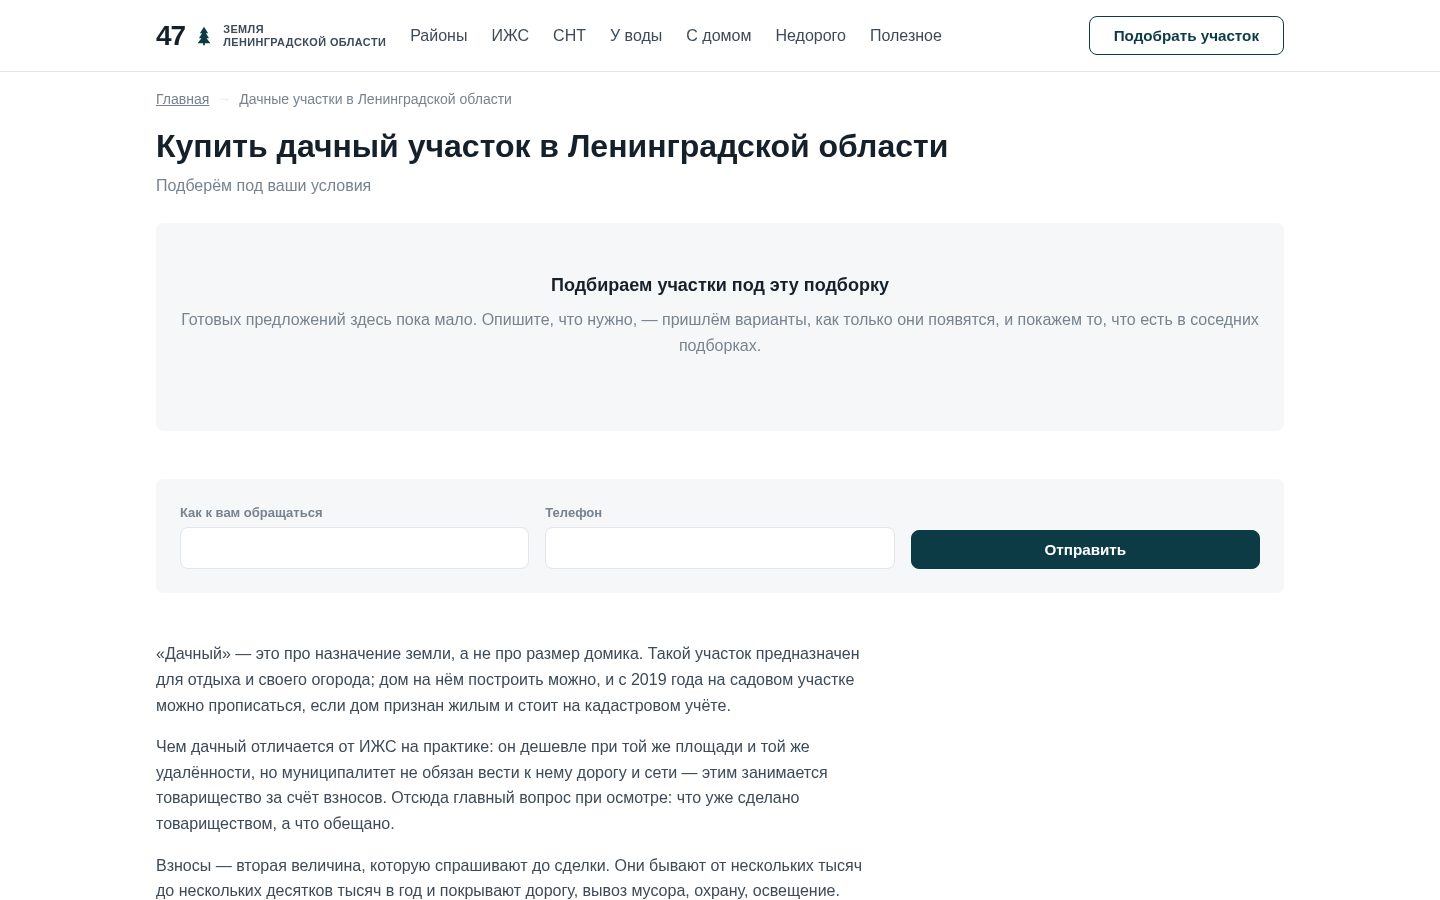Click the pine tree logo icon
Viewport: 1440px width, 900px height.
pos(204,36)
